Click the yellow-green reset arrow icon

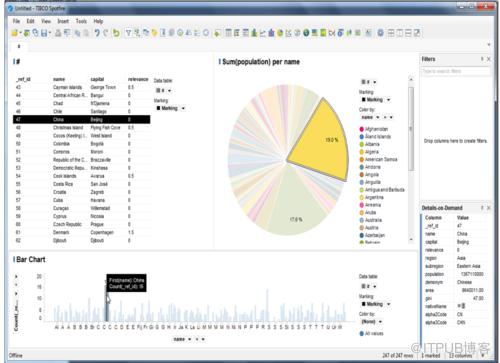click(116, 33)
